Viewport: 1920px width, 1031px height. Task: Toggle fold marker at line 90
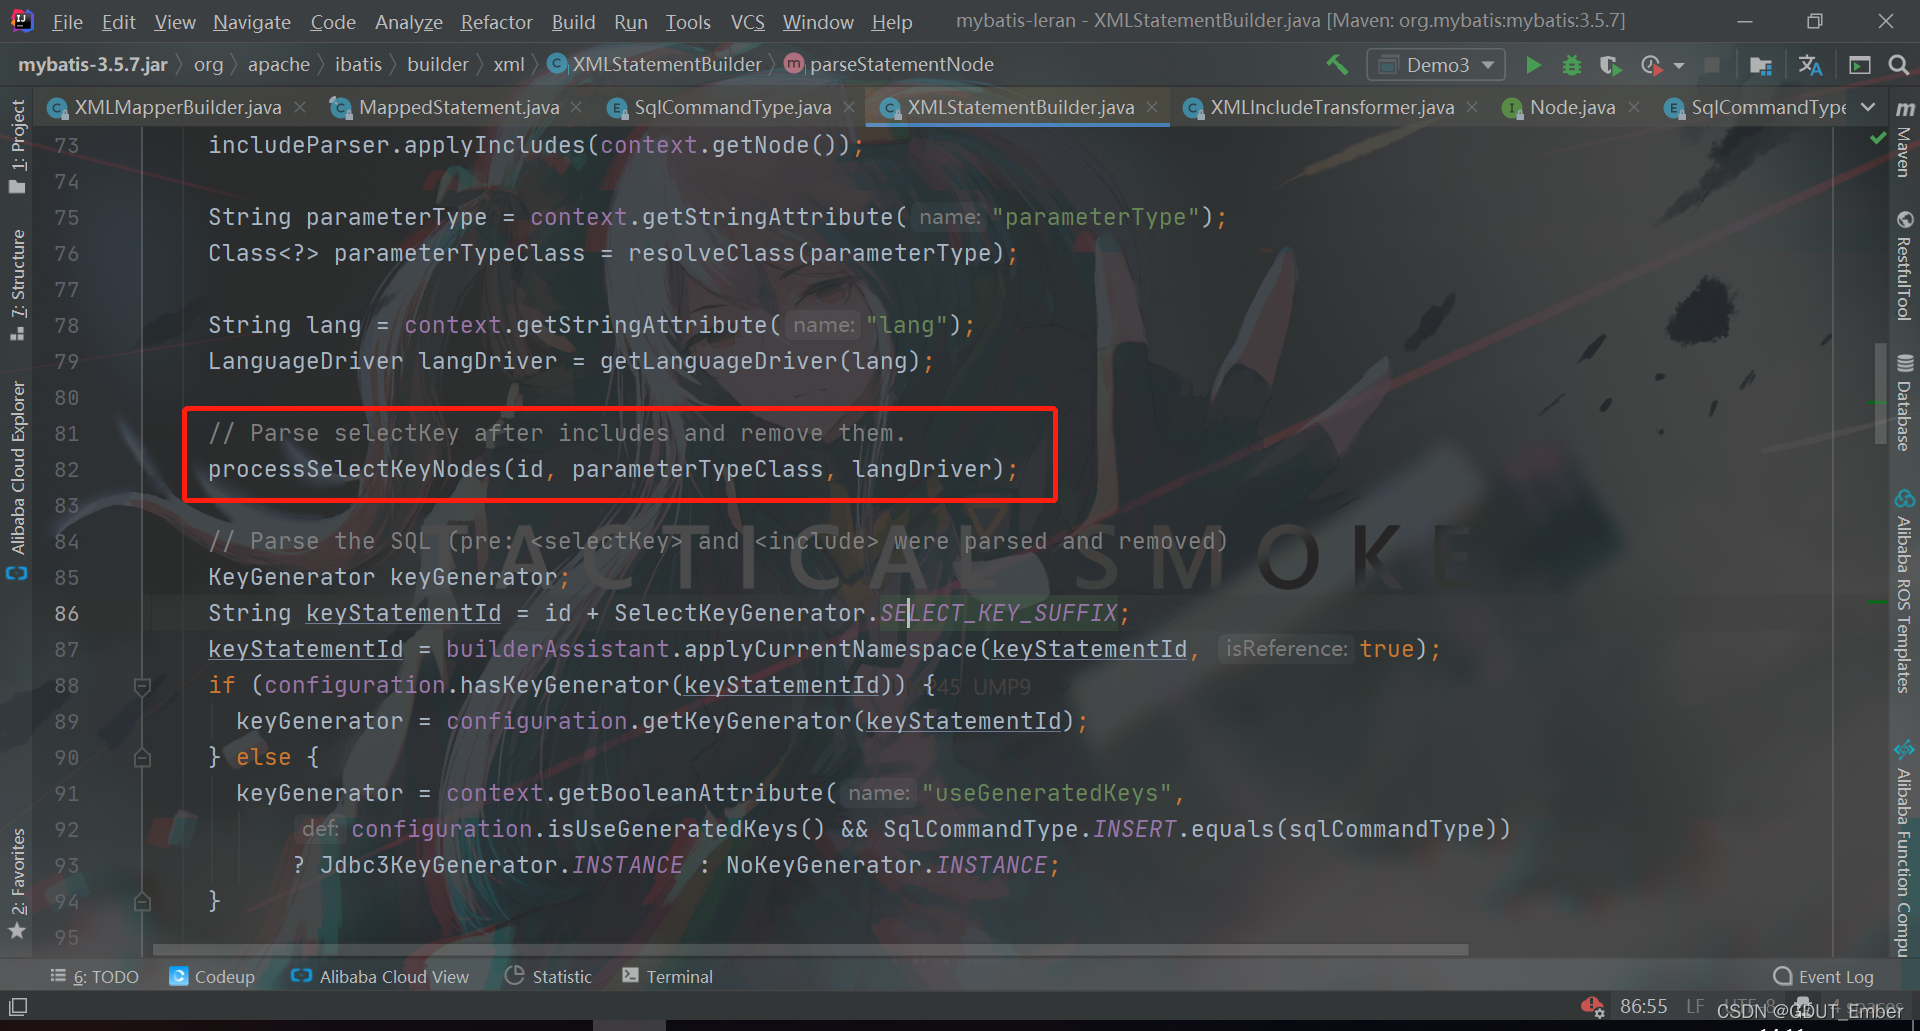(142, 758)
